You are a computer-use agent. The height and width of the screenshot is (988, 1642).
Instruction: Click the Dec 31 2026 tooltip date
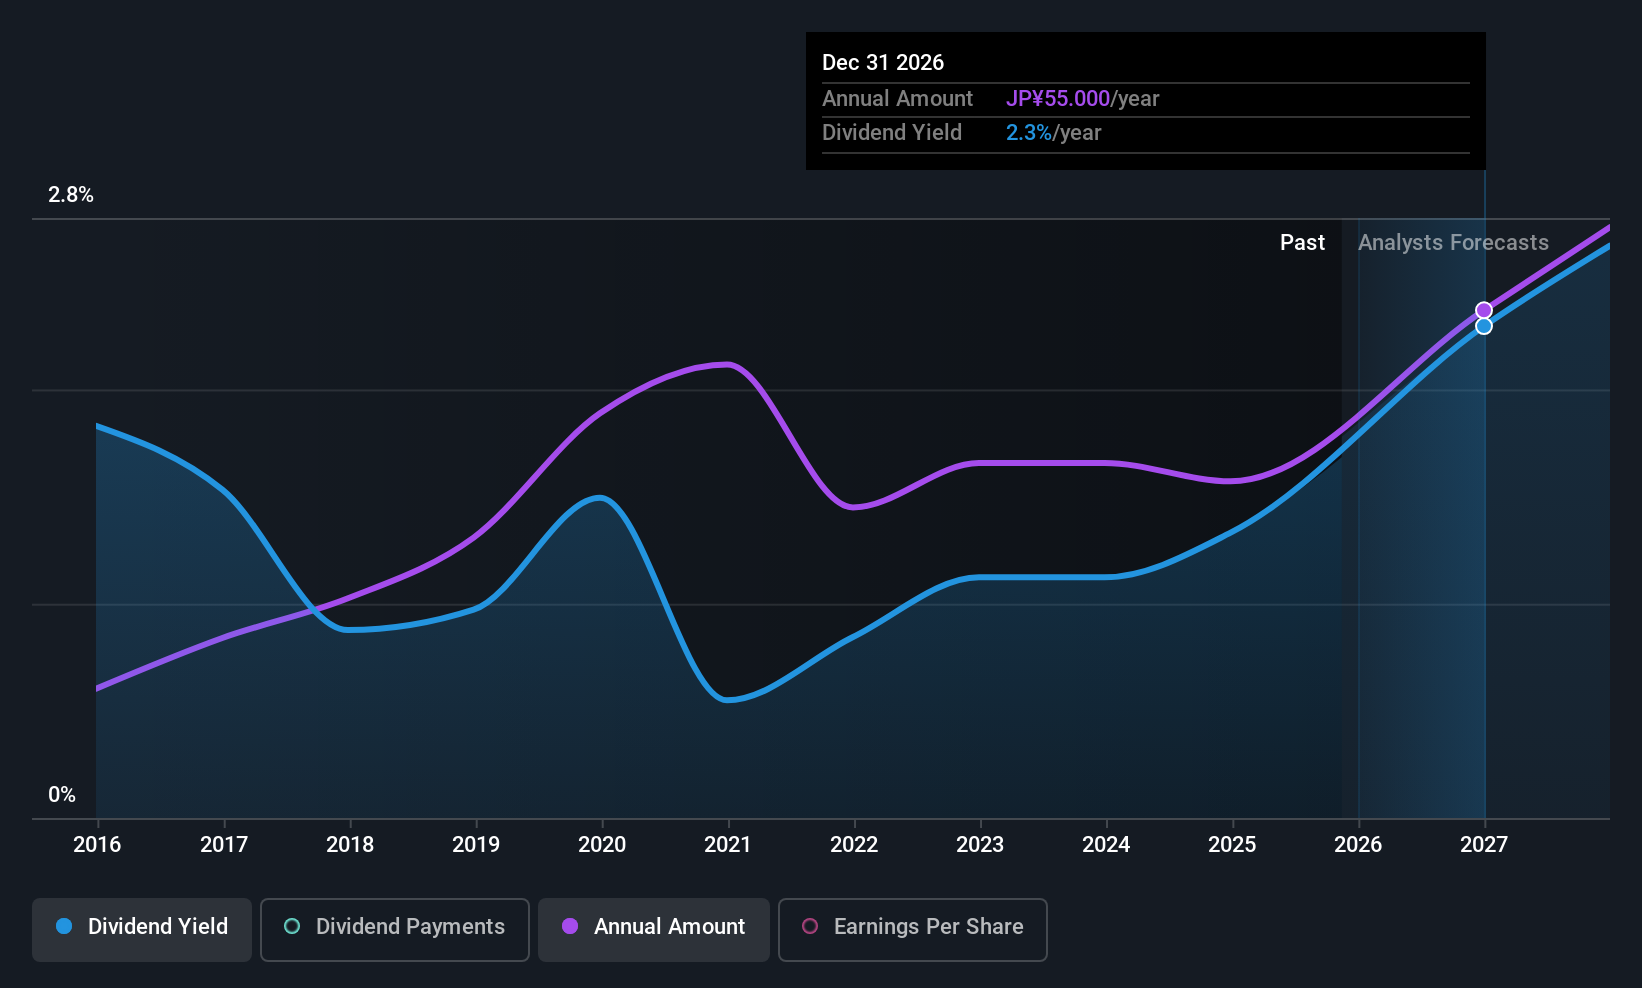click(883, 63)
